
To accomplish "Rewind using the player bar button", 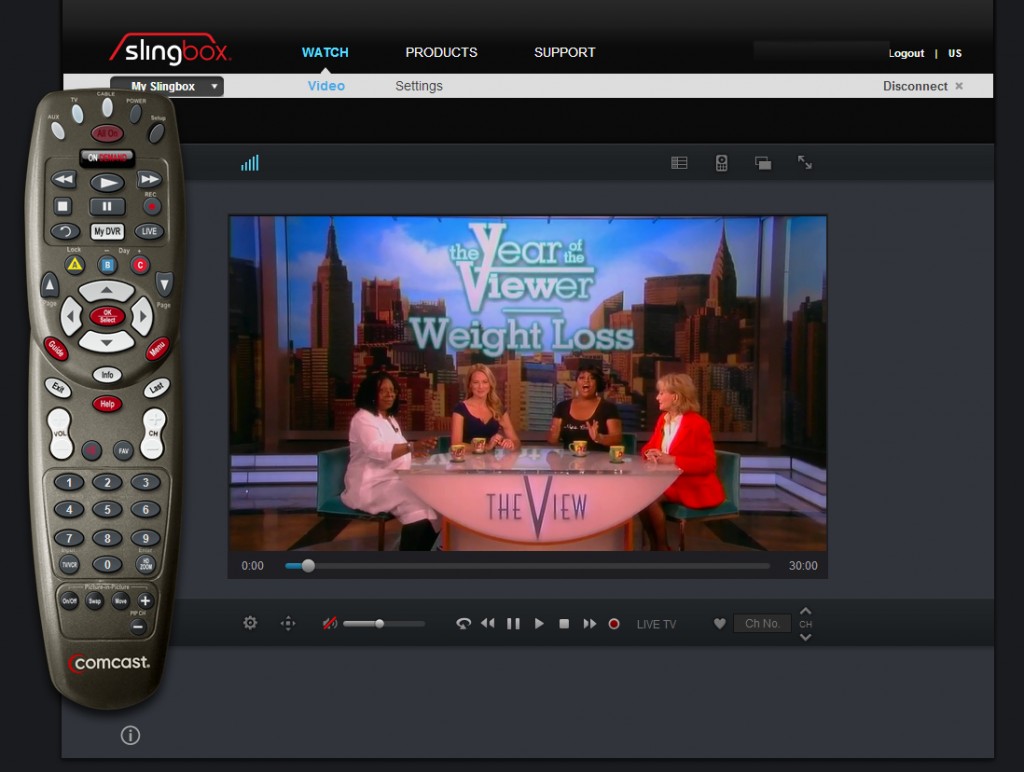I will point(488,624).
